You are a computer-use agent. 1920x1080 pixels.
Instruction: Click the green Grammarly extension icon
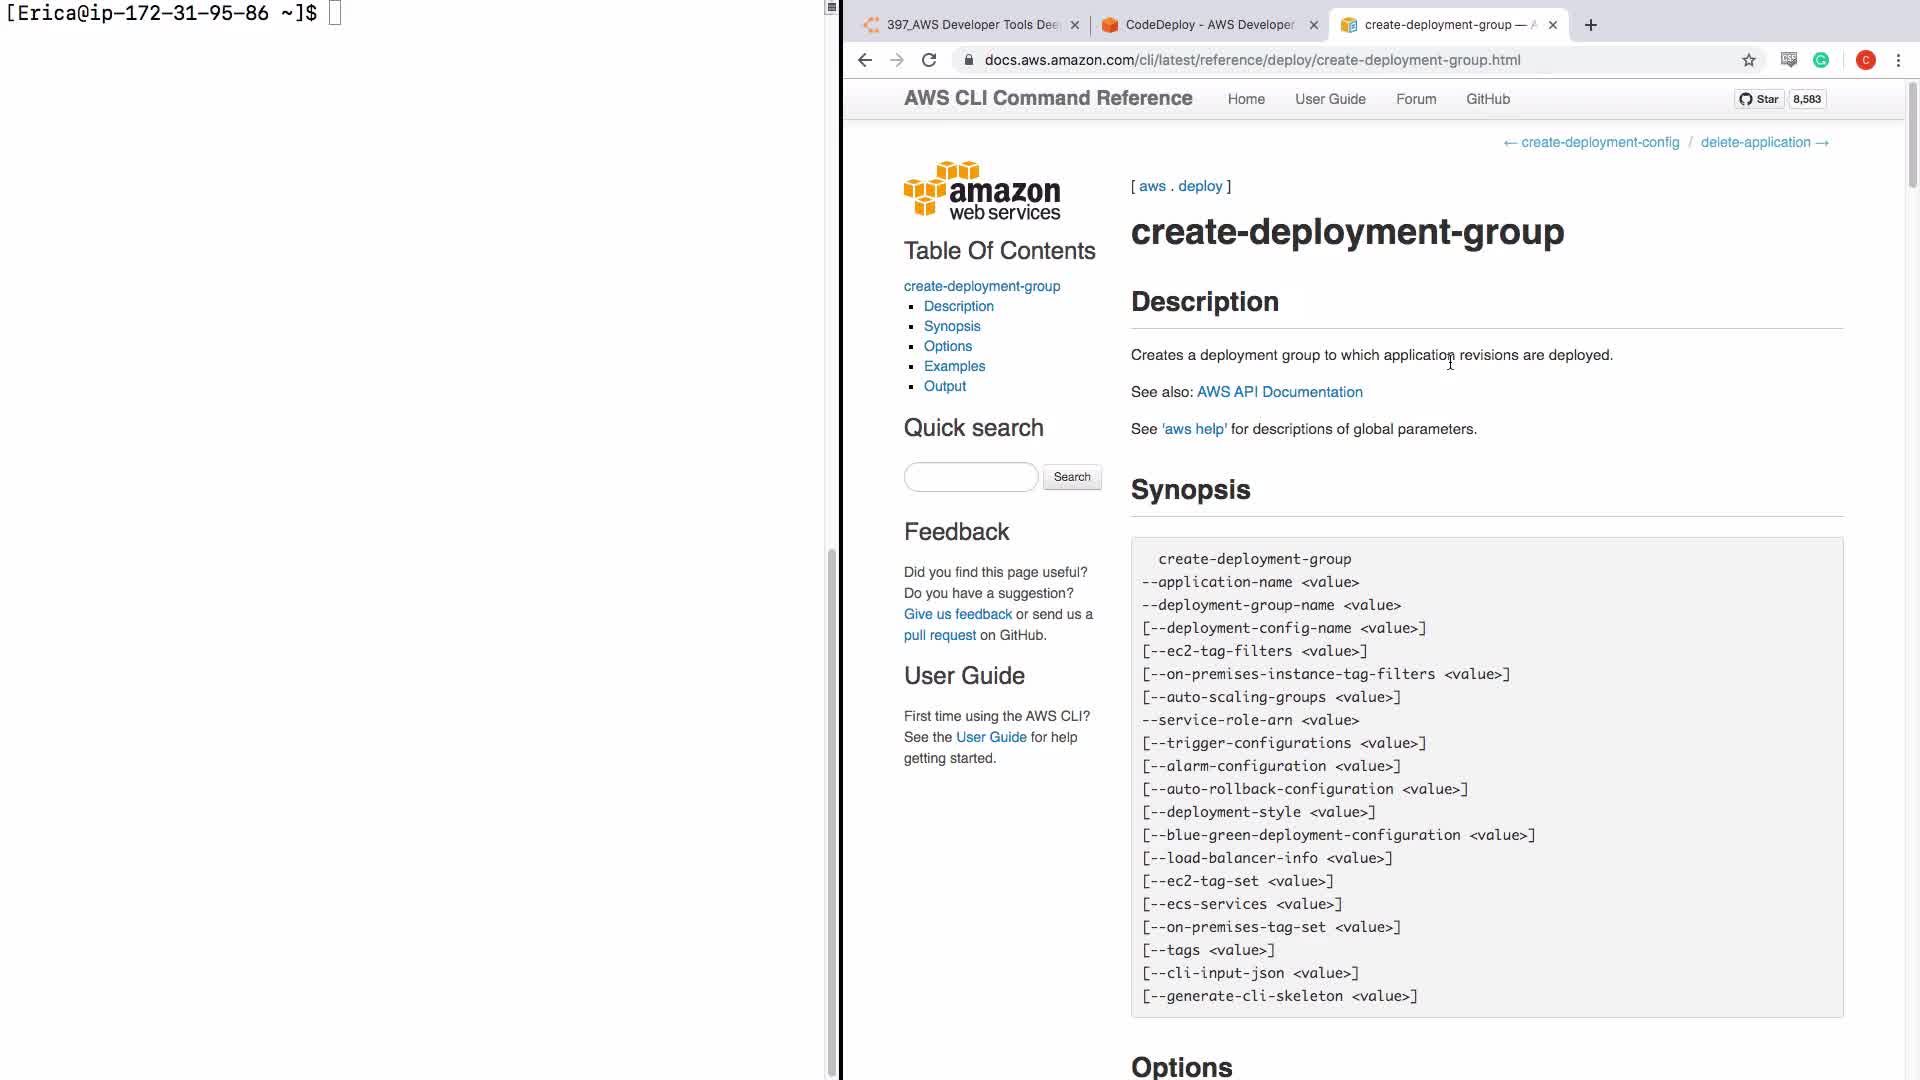click(x=1821, y=60)
